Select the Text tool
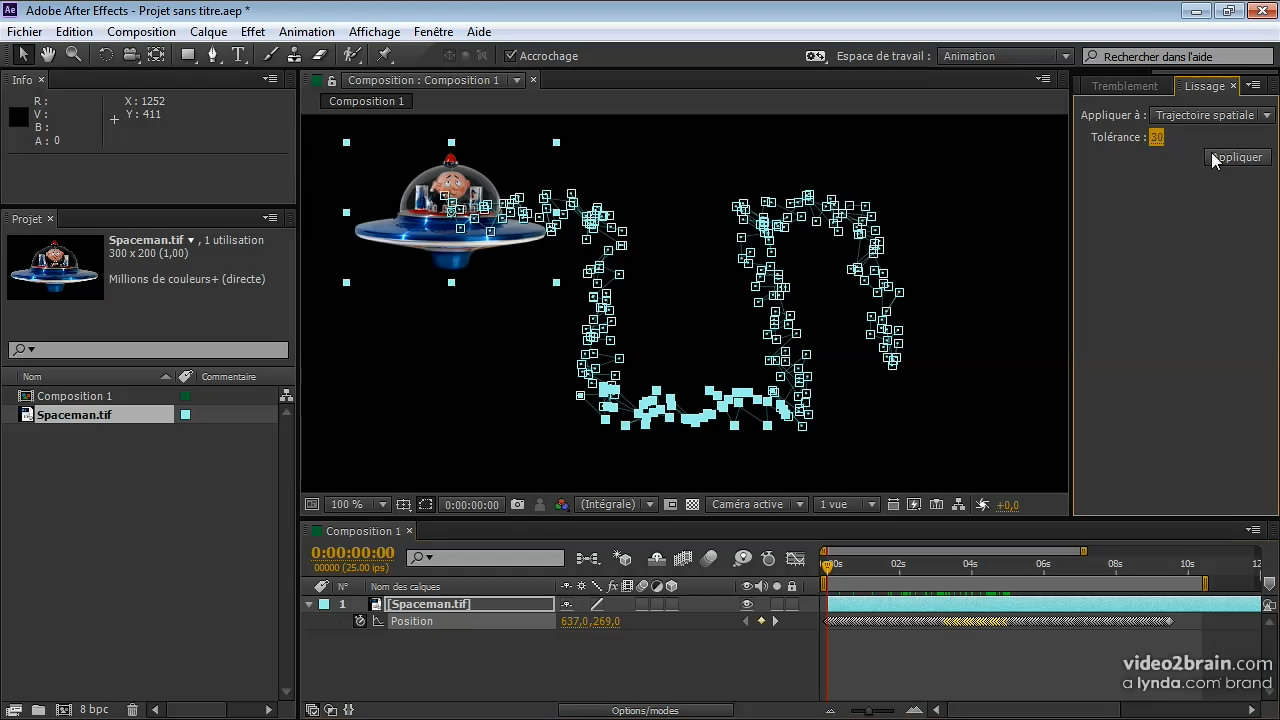The width and height of the screenshot is (1280, 720). (x=238, y=55)
